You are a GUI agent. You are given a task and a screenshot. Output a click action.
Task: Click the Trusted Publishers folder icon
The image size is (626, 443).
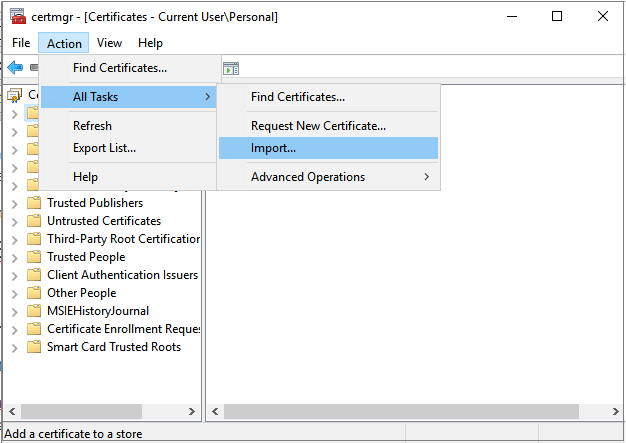coord(33,203)
